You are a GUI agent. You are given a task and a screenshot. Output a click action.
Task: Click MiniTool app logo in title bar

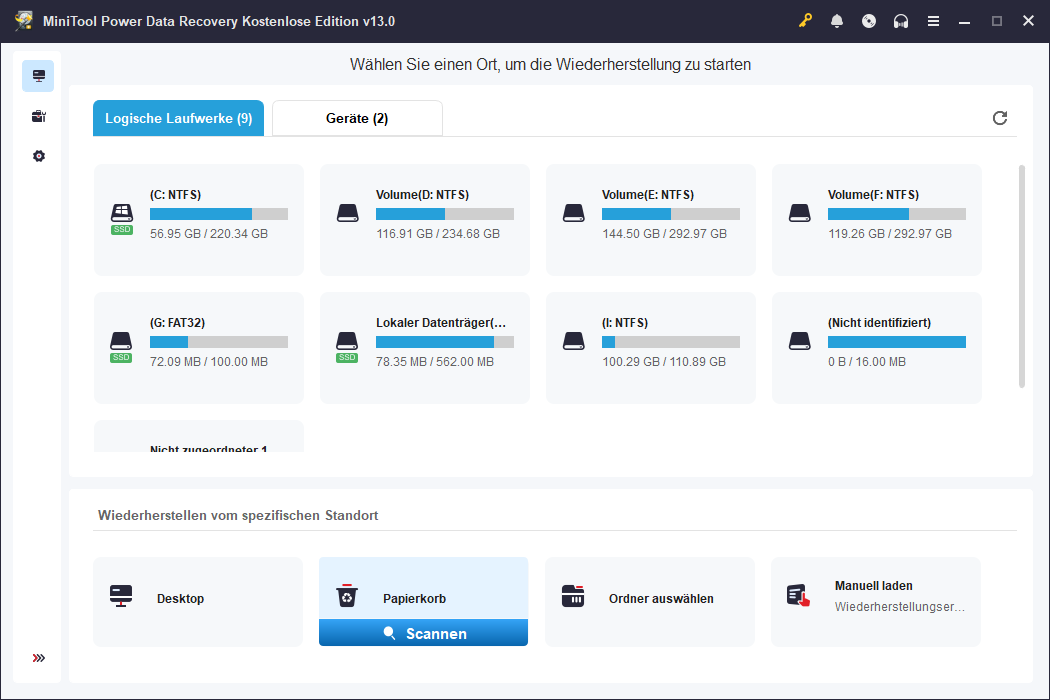pos(24,21)
